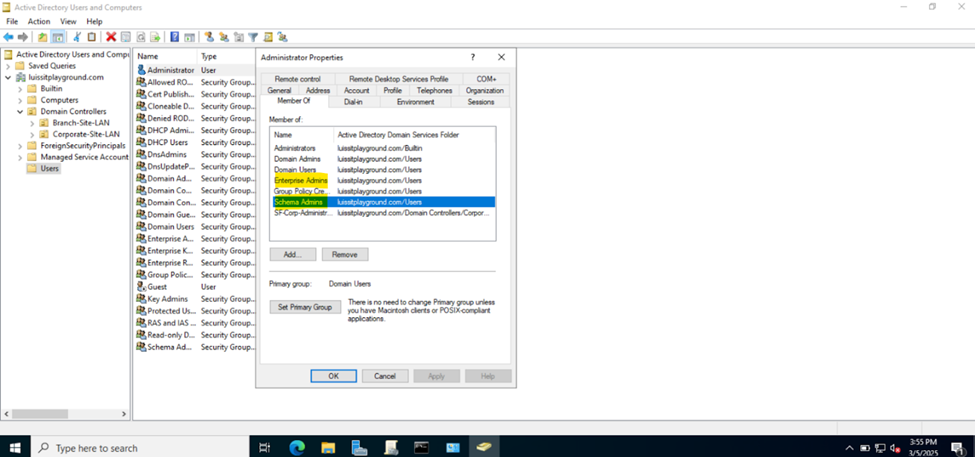Open the Command Prompt taskbar icon
The width and height of the screenshot is (975, 457).
(x=422, y=447)
